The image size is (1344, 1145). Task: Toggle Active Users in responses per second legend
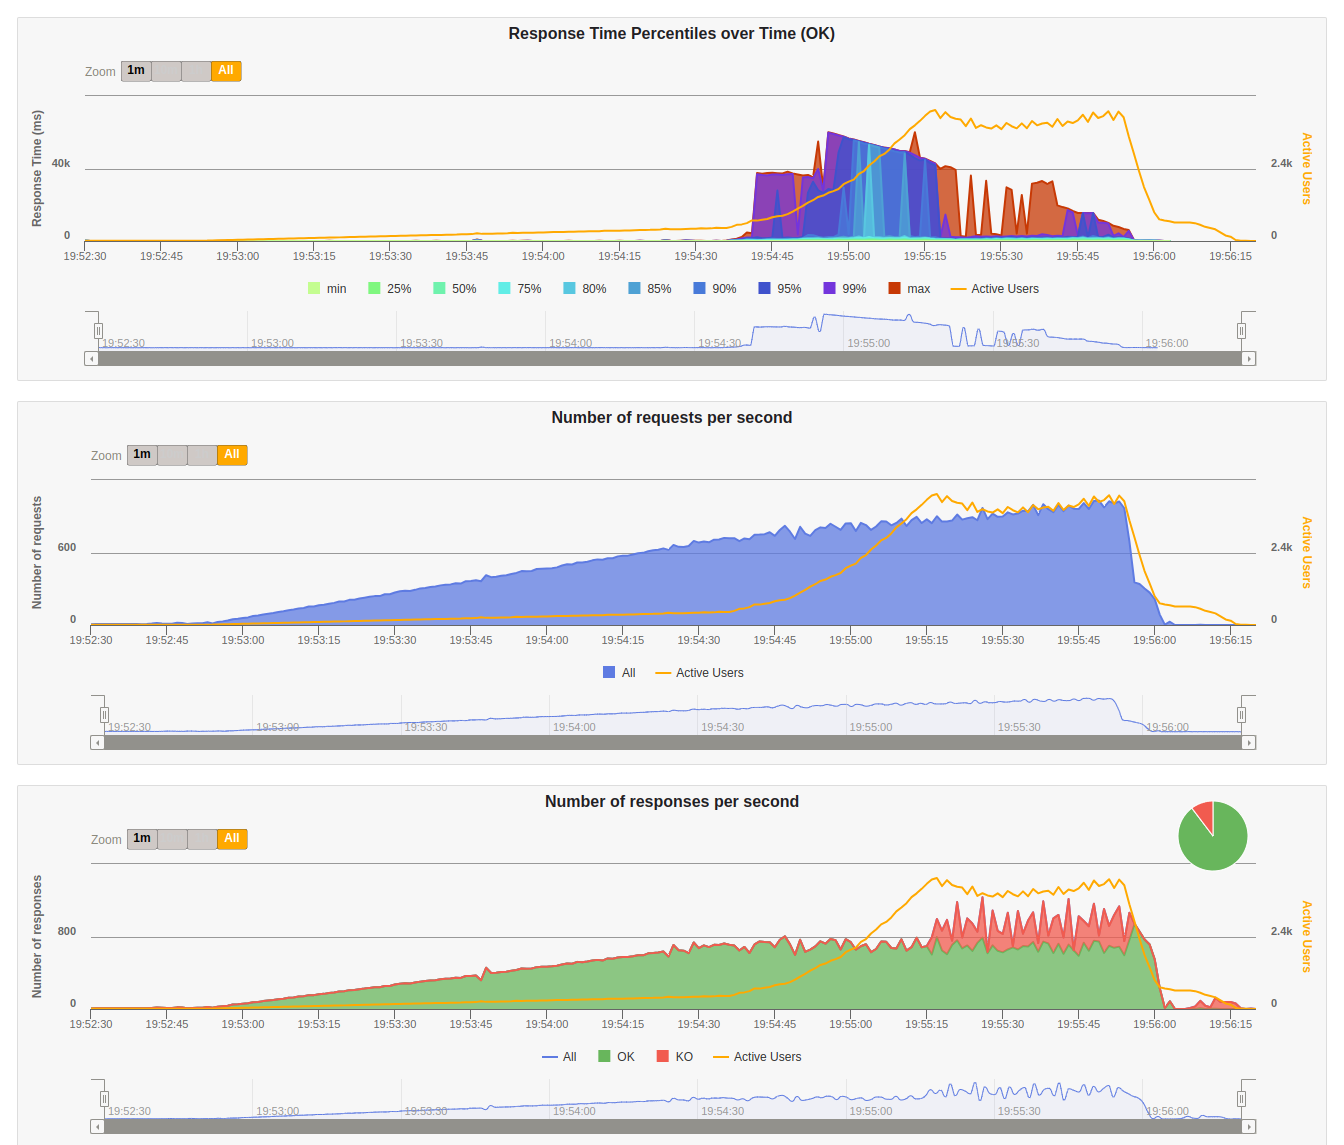[757, 1057]
